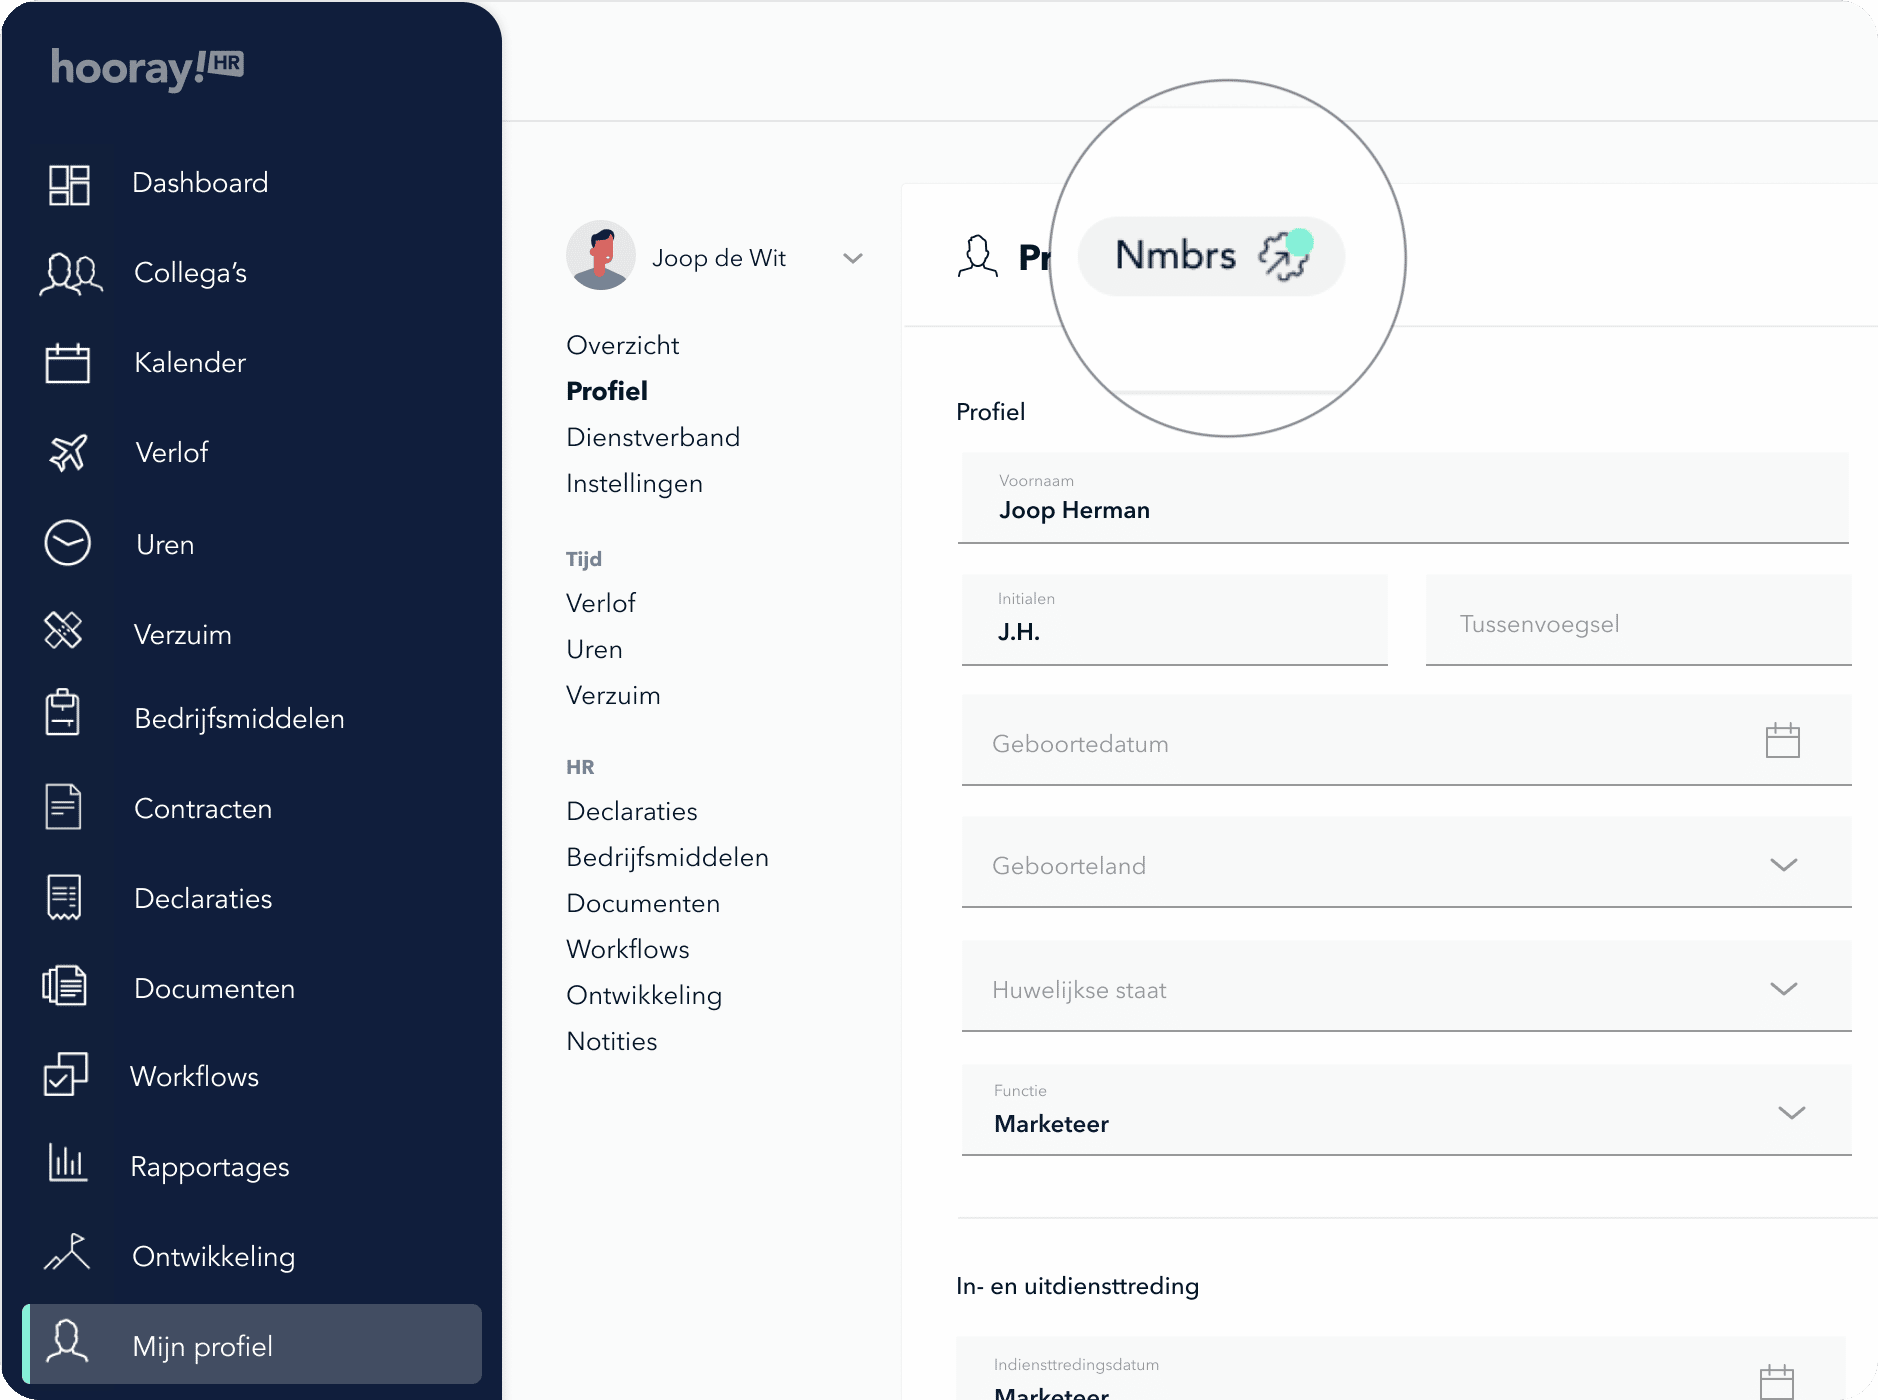Click the Nmbrs integration badge
The image size is (1878, 1400).
[x=1211, y=256]
